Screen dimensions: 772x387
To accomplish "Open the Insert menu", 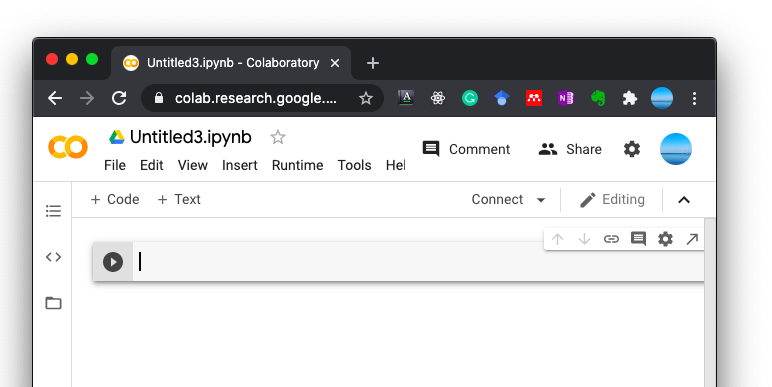I will (240, 165).
